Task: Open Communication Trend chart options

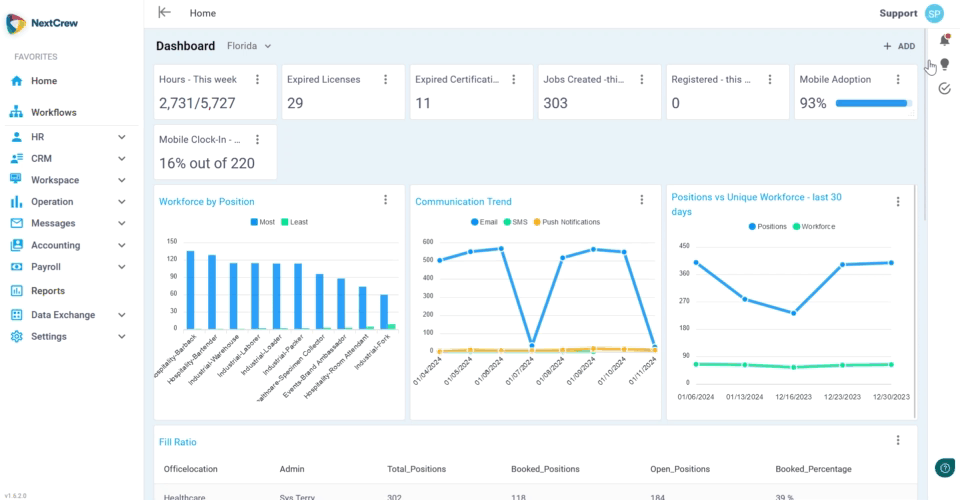Action: 642,200
